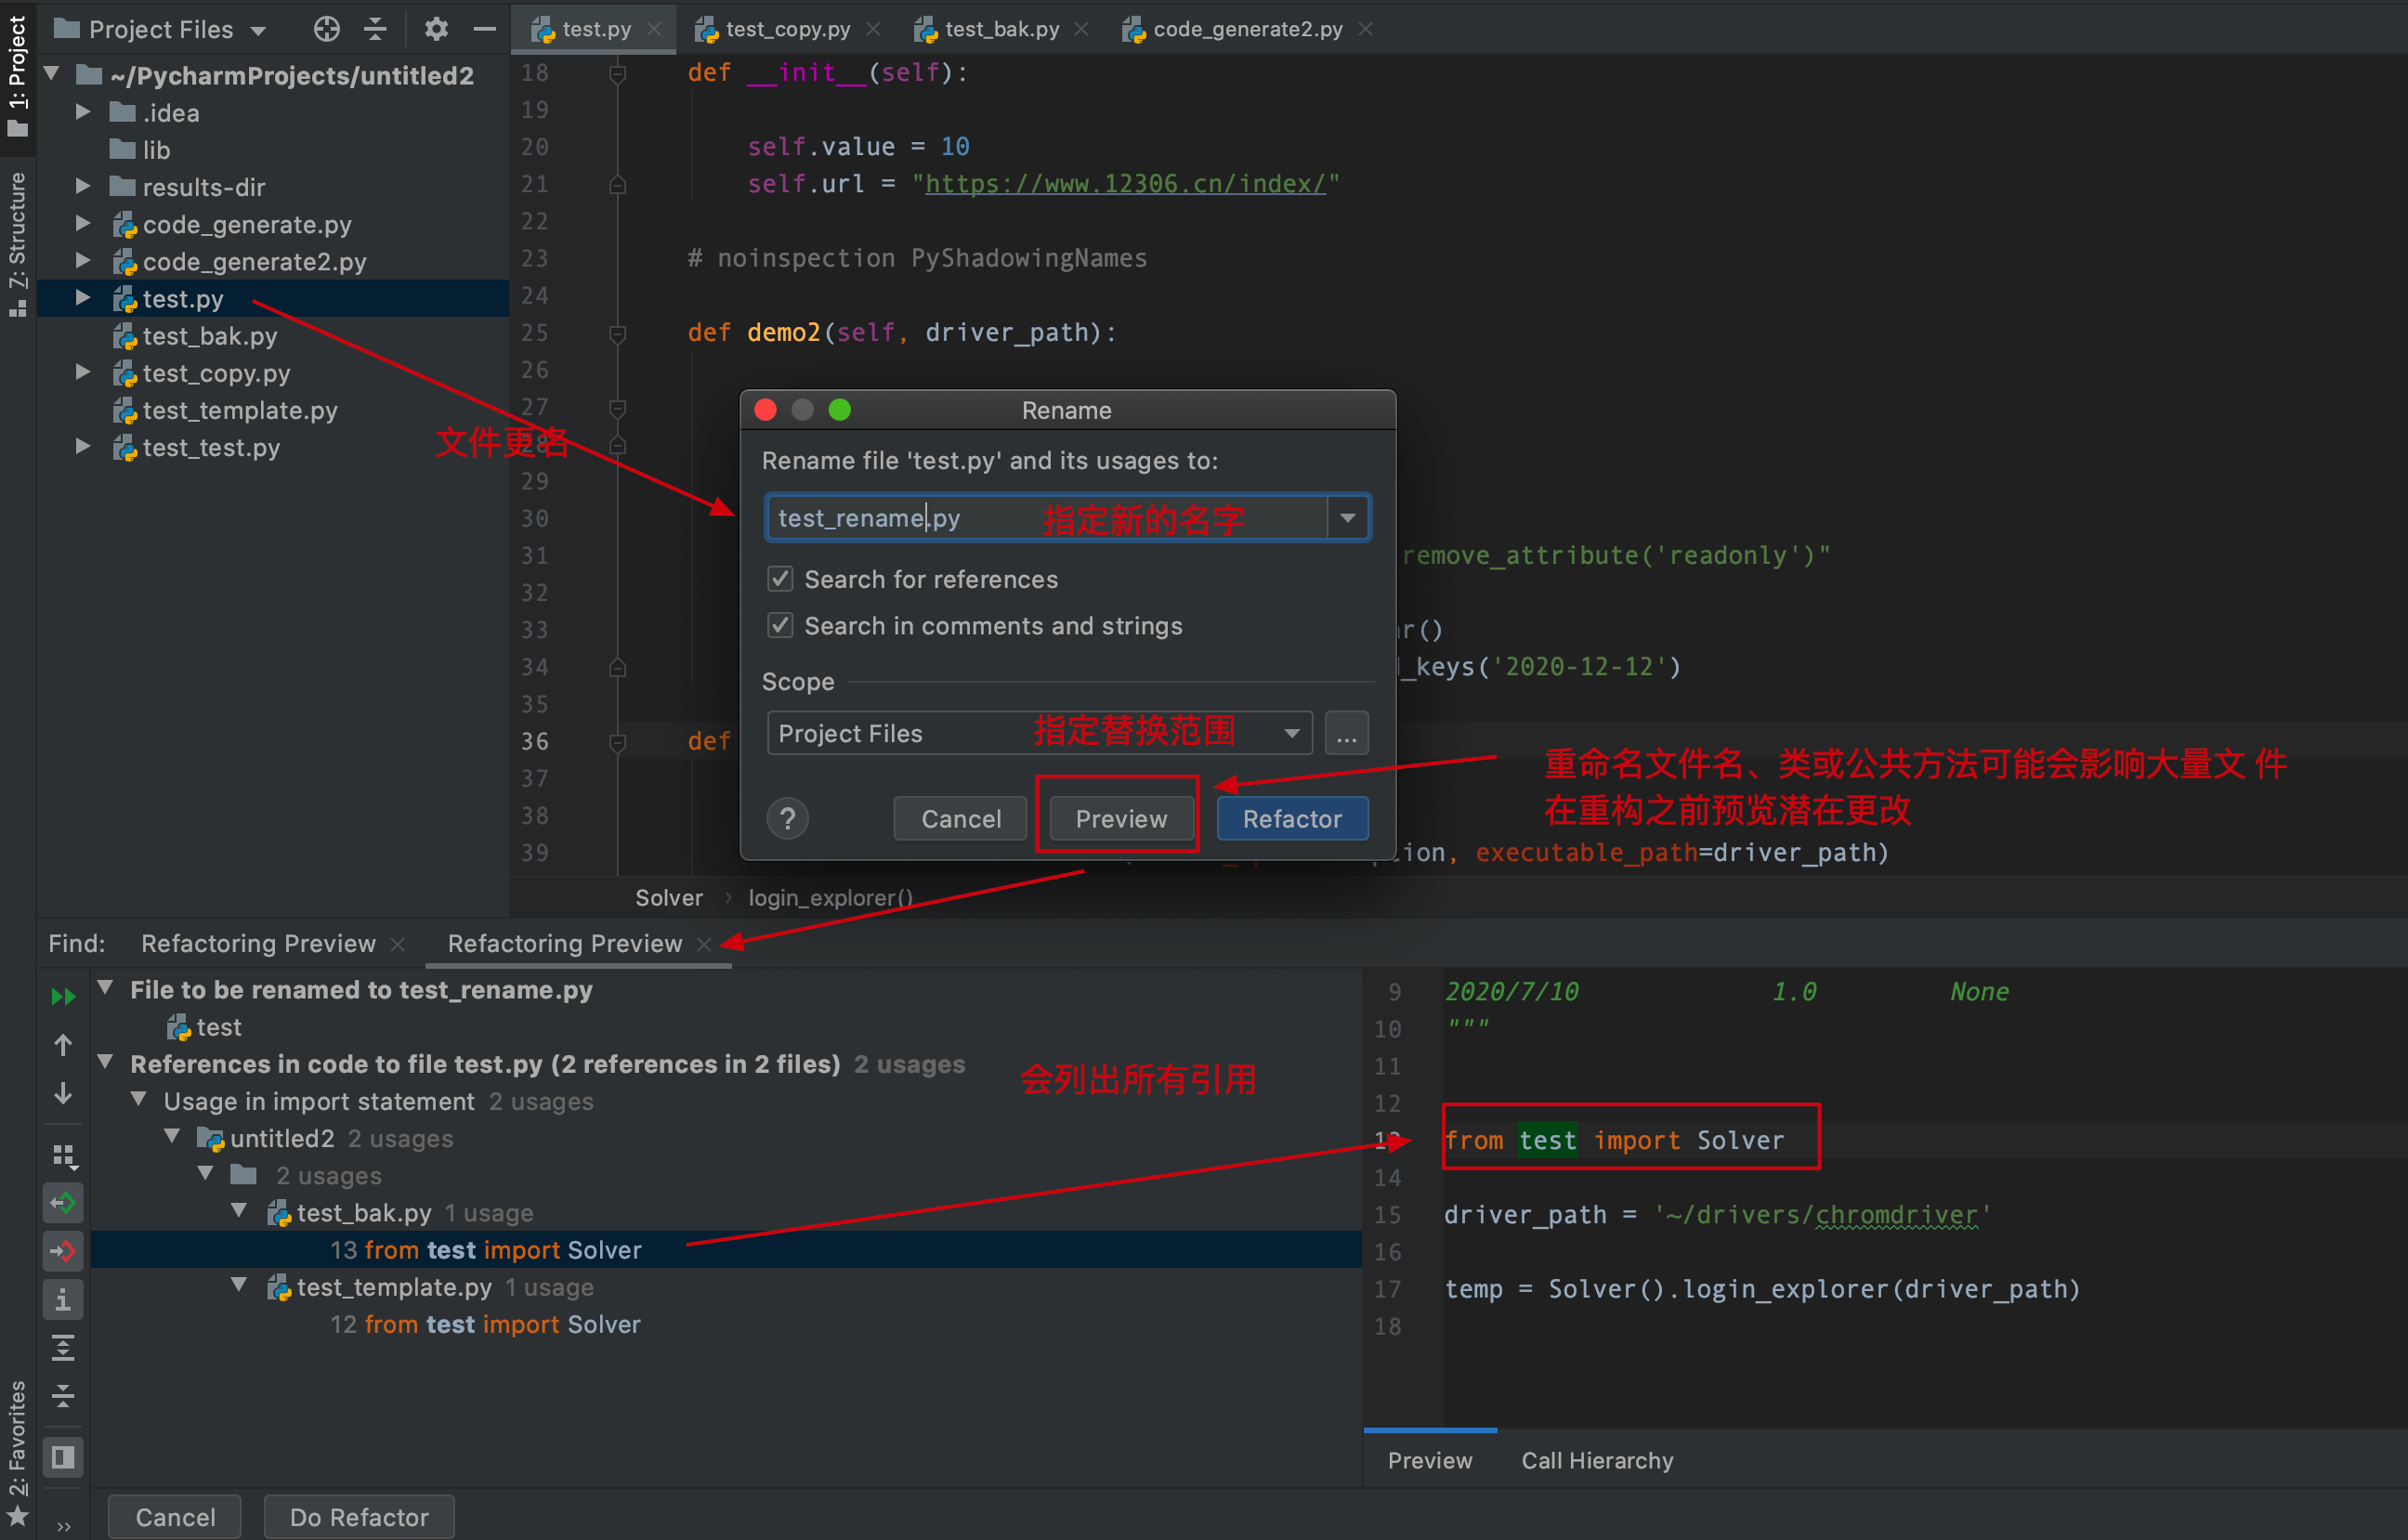Toggle Search for references checkbox
The width and height of the screenshot is (2408, 1540).
pos(780,579)
